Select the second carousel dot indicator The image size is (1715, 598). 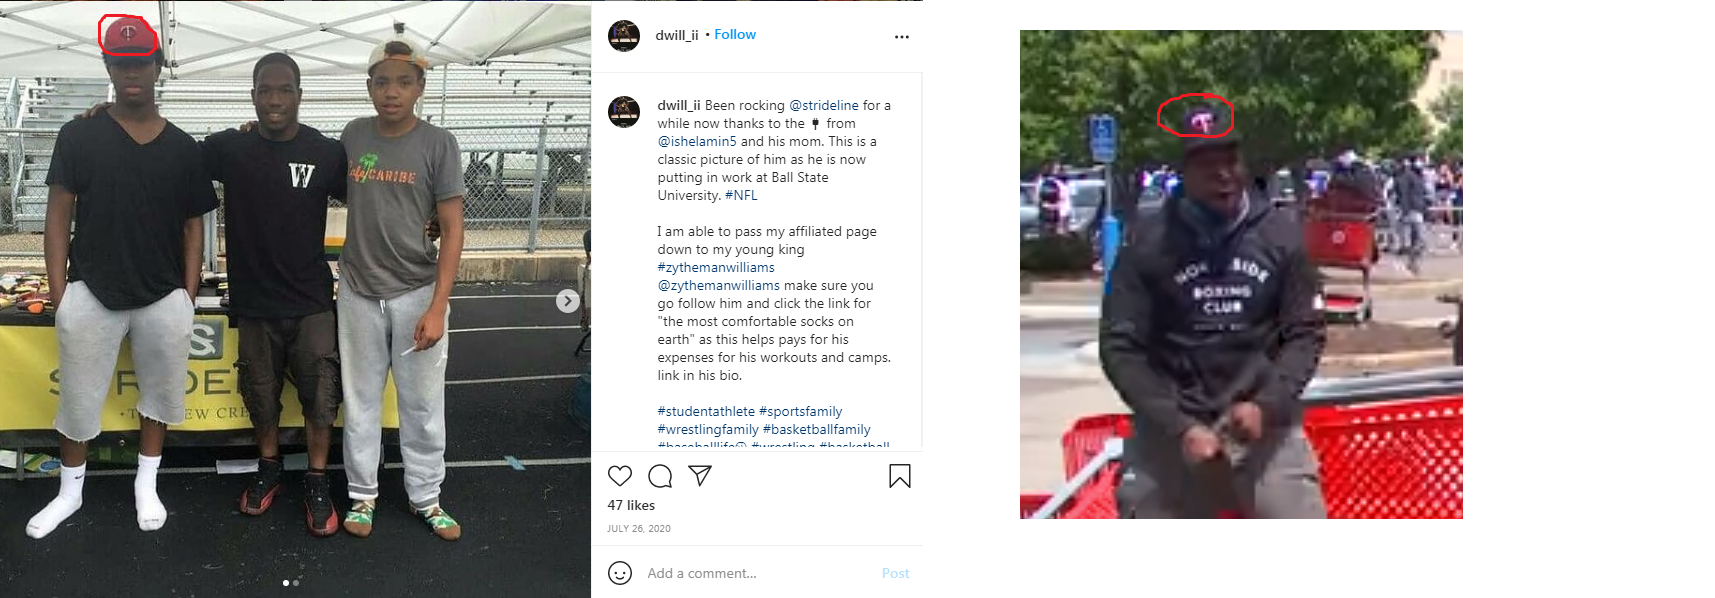[296, 582]
